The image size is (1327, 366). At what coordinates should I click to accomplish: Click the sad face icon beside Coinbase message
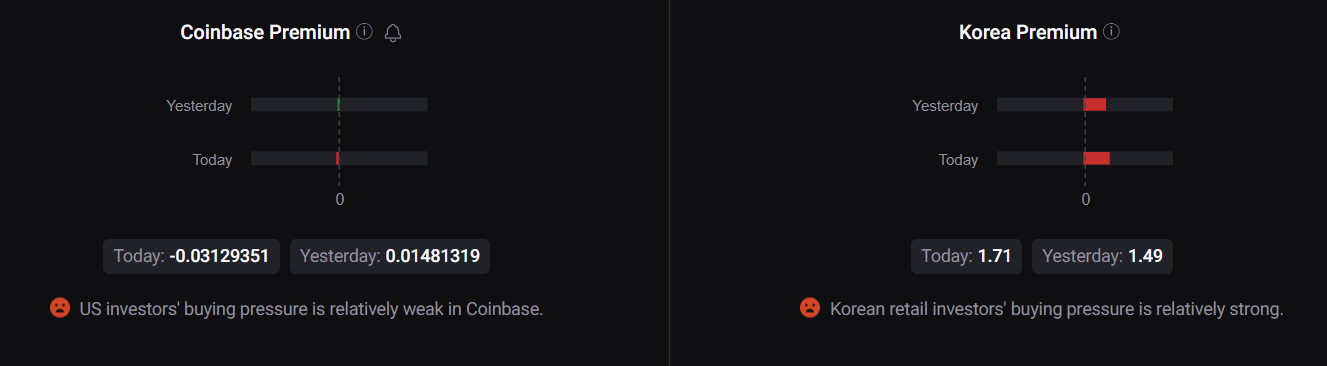coord(60,308)
